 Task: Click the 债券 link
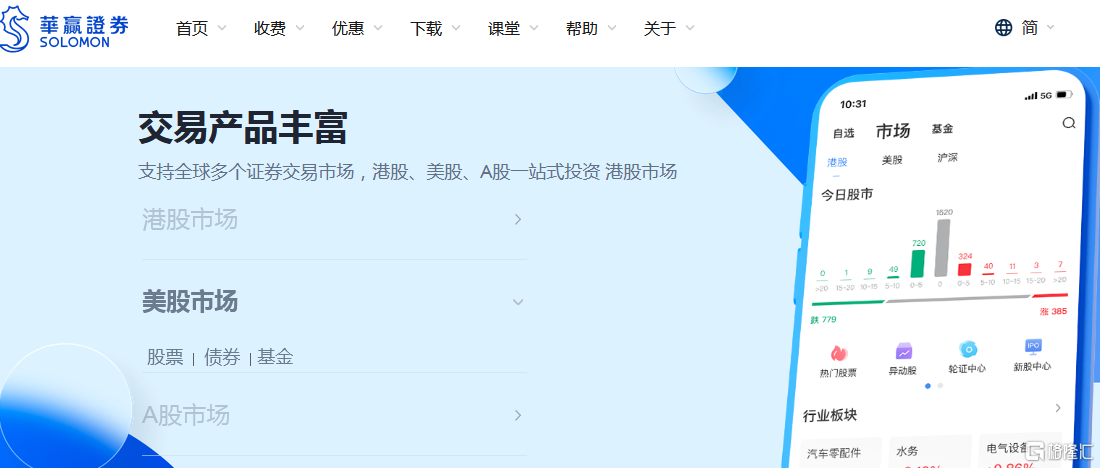coord(222,358)
